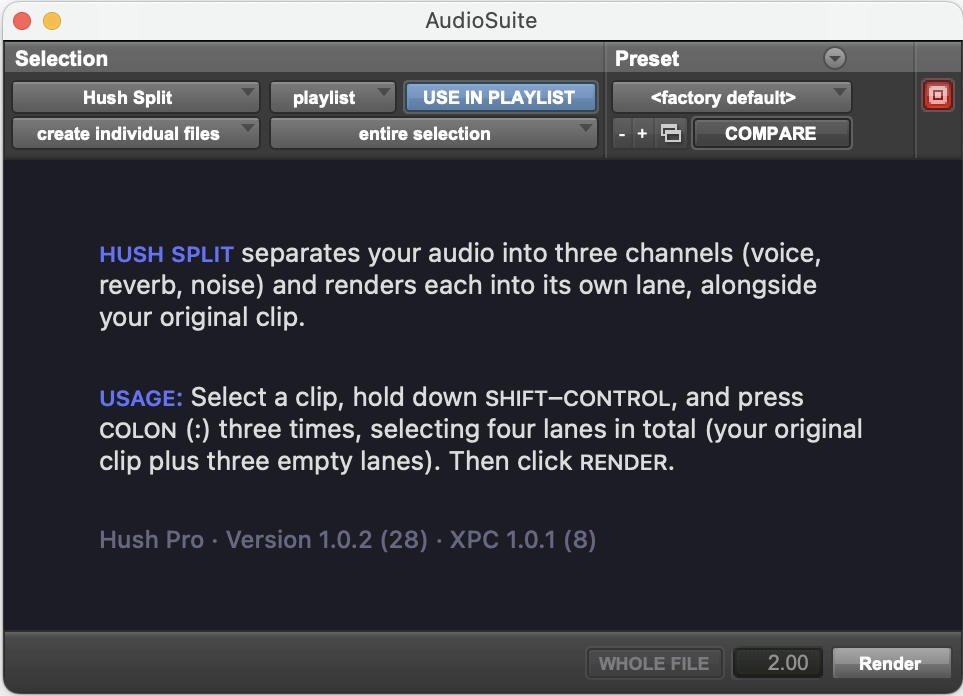Screen dimensions: 963x696
Task: Open the playlist processing output dropdown
Action: tap(332, 98)
